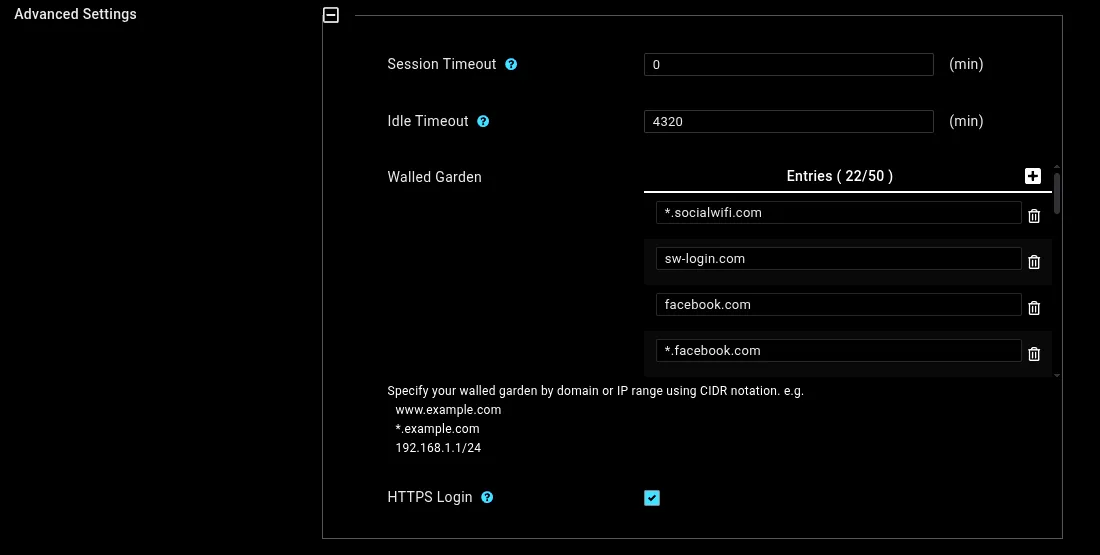Remove the facebook.com entry

coord(1034,308)
